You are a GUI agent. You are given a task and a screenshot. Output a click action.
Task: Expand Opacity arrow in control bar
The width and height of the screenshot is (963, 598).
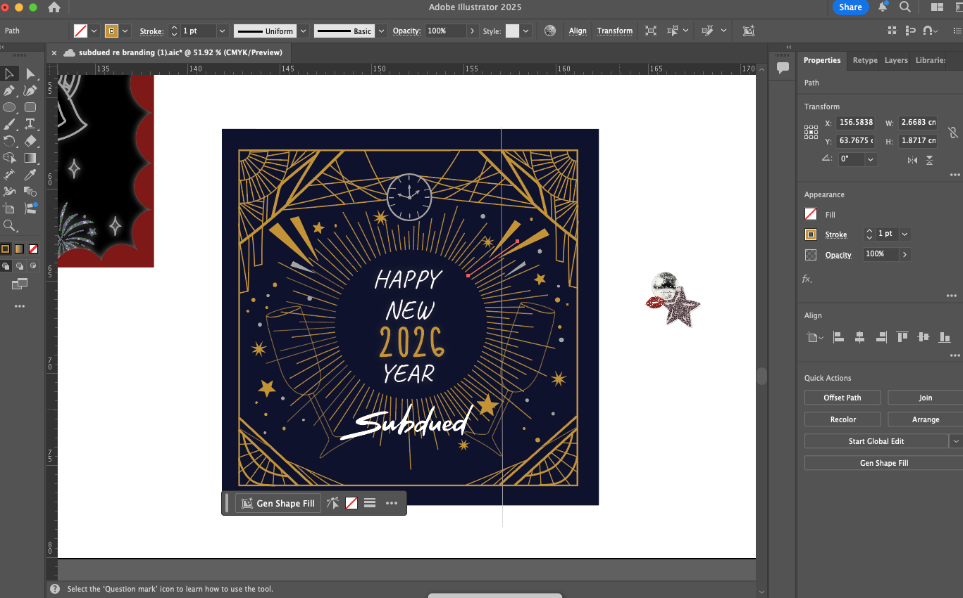coord(472,31)
